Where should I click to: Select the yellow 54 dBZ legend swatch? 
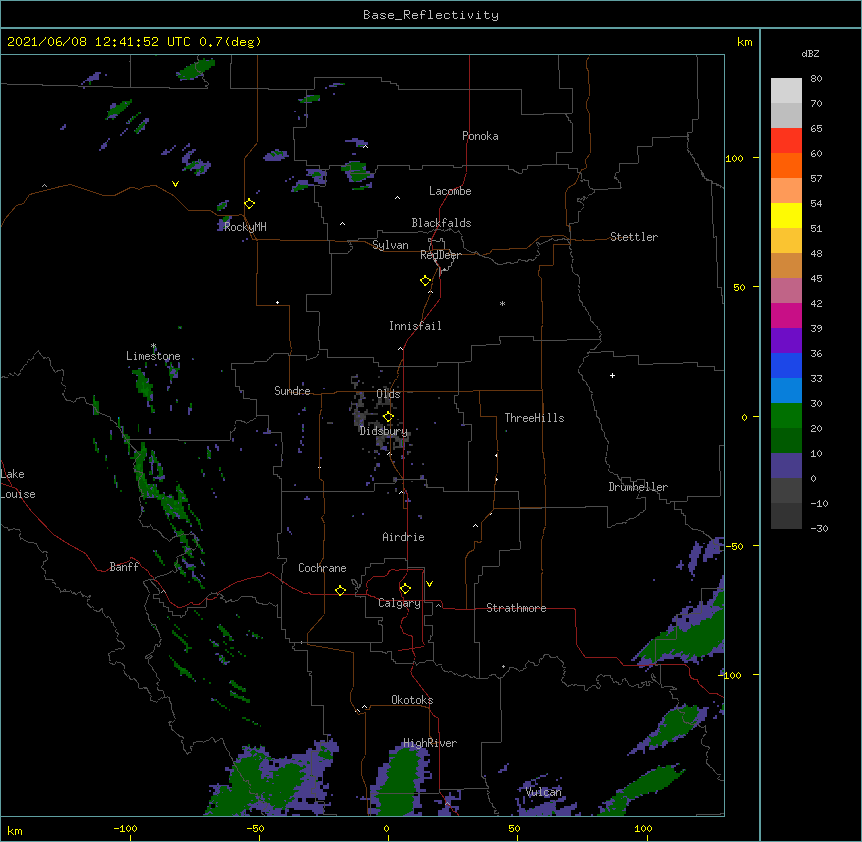(786, 215)
